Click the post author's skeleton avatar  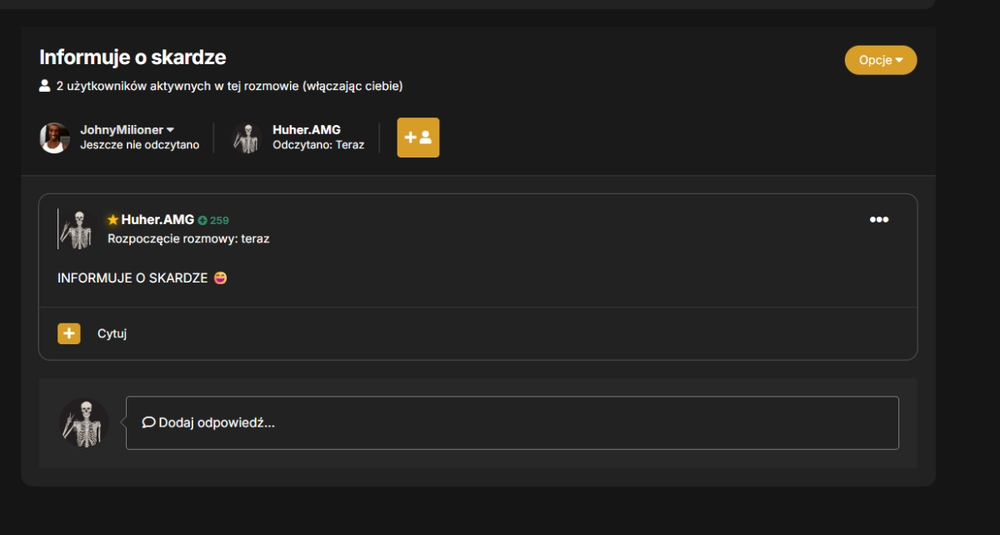(x=77, y=229)
